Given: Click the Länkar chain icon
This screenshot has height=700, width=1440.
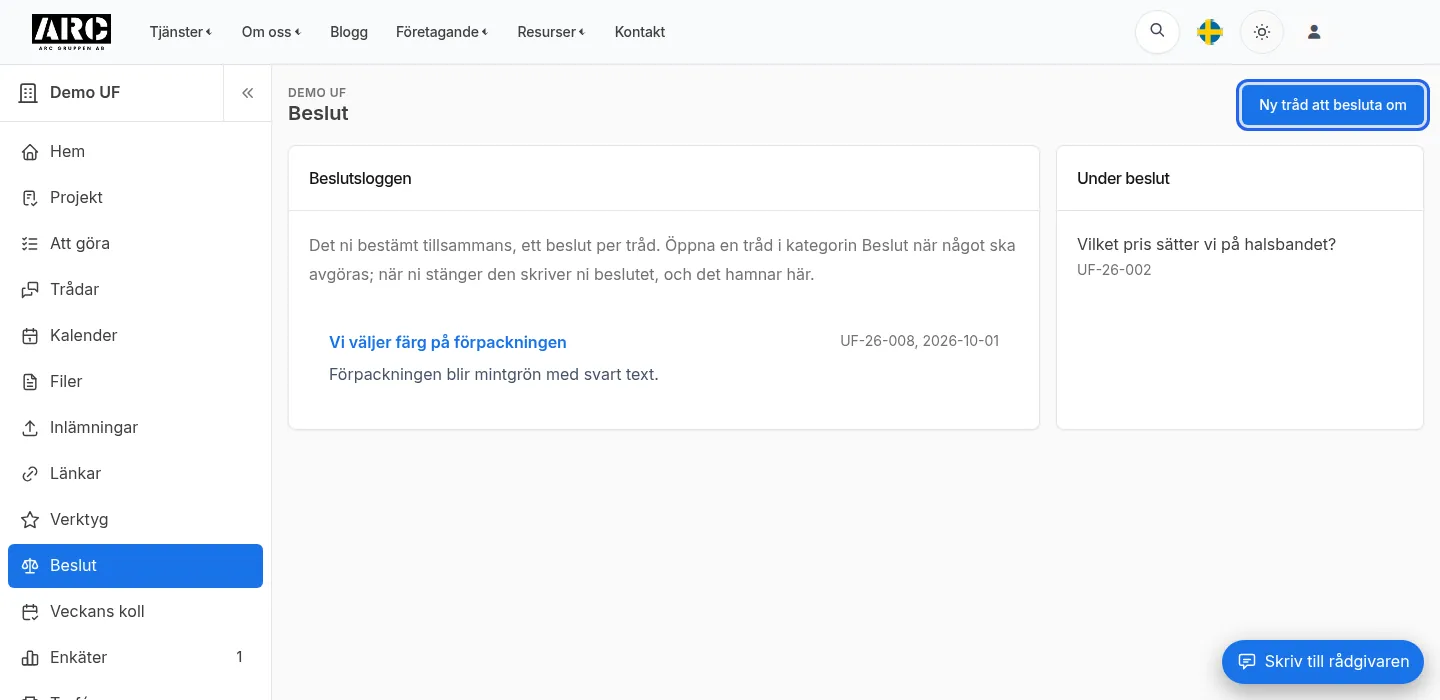Looking at the screenshot, I should pyautogui.click(x=30, y=474).
